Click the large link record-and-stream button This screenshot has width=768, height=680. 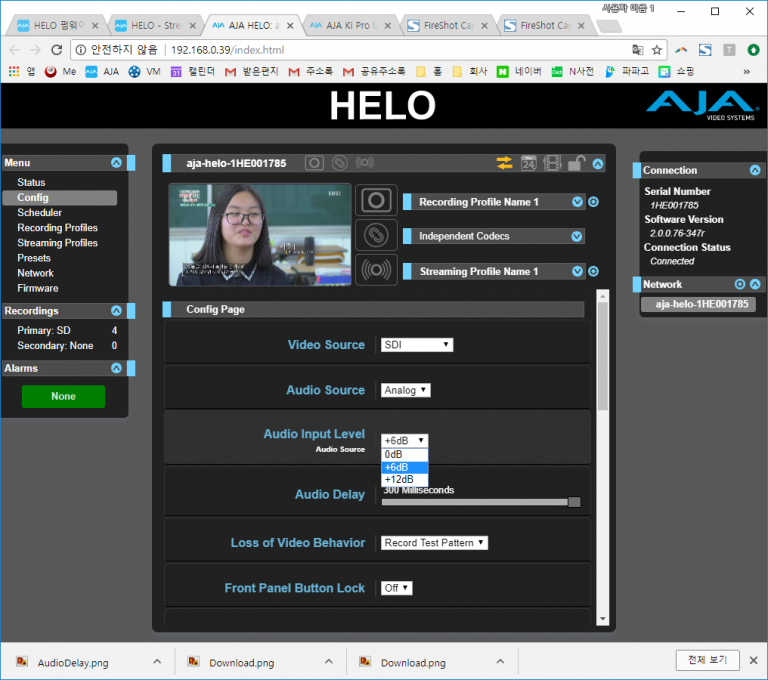tap(376, 235)
